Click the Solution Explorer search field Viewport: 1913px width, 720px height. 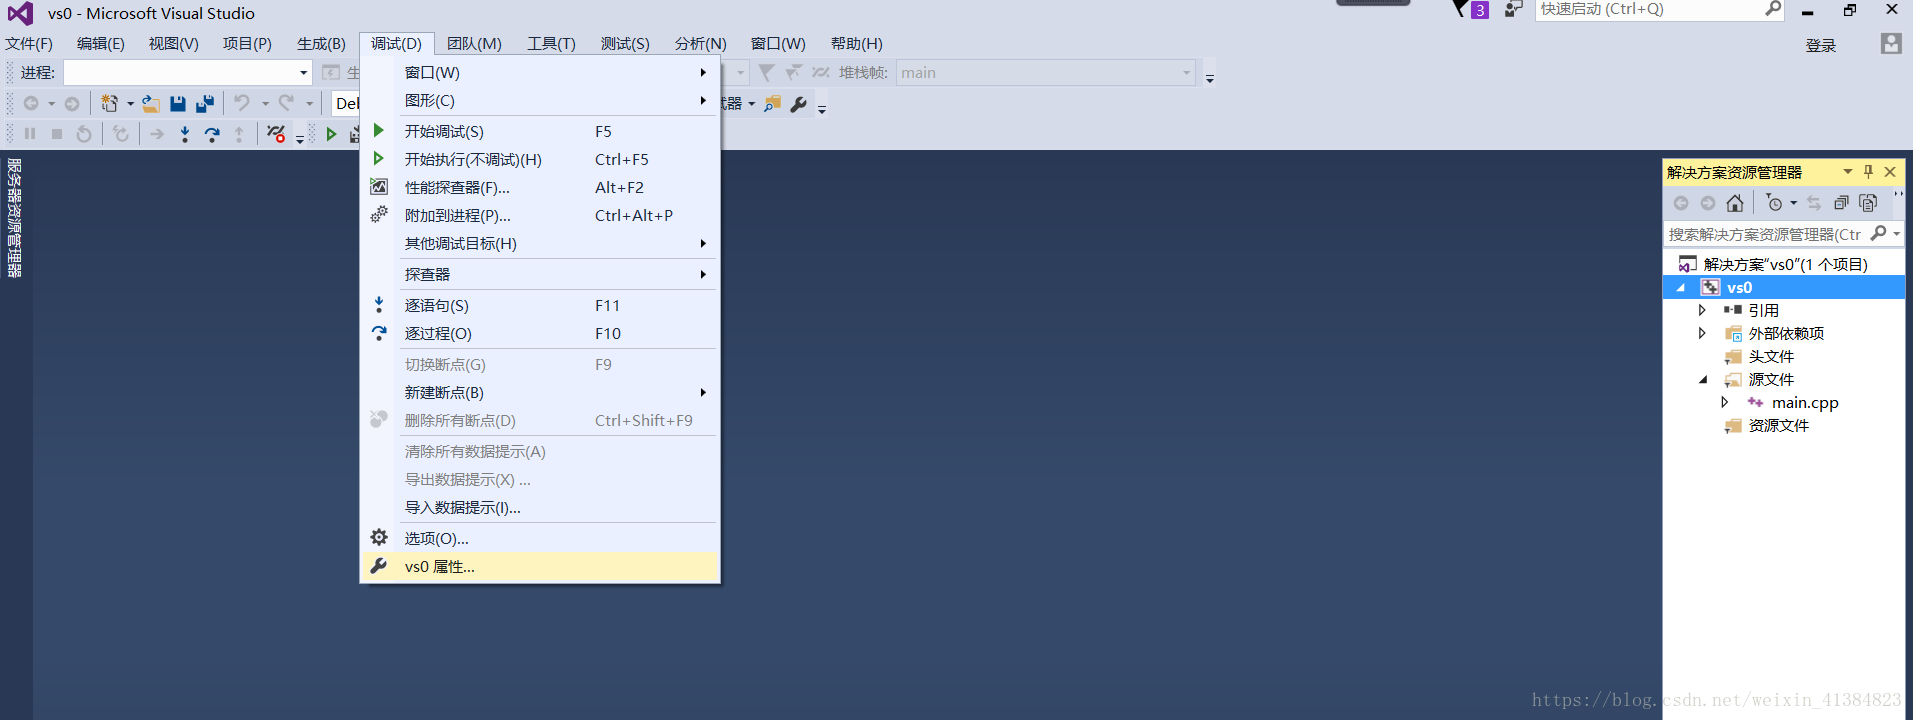click(x=1783, y=234)
